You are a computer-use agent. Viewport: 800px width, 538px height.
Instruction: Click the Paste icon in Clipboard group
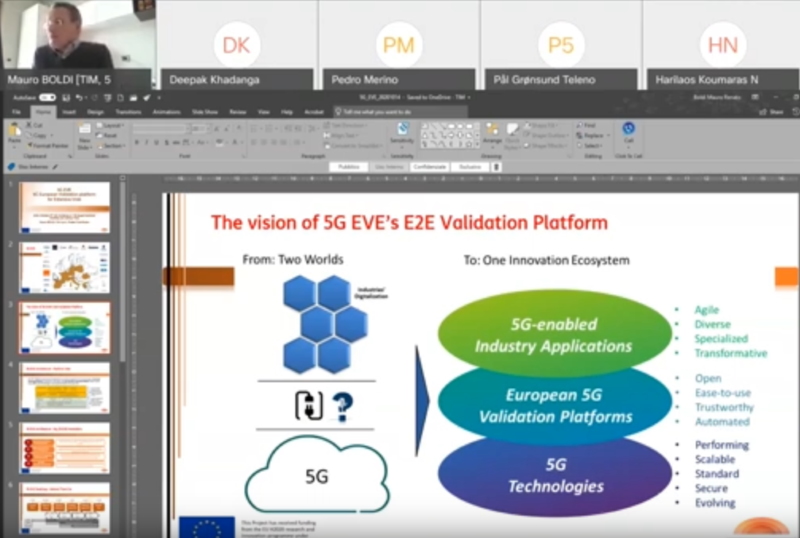coord(14,133)
